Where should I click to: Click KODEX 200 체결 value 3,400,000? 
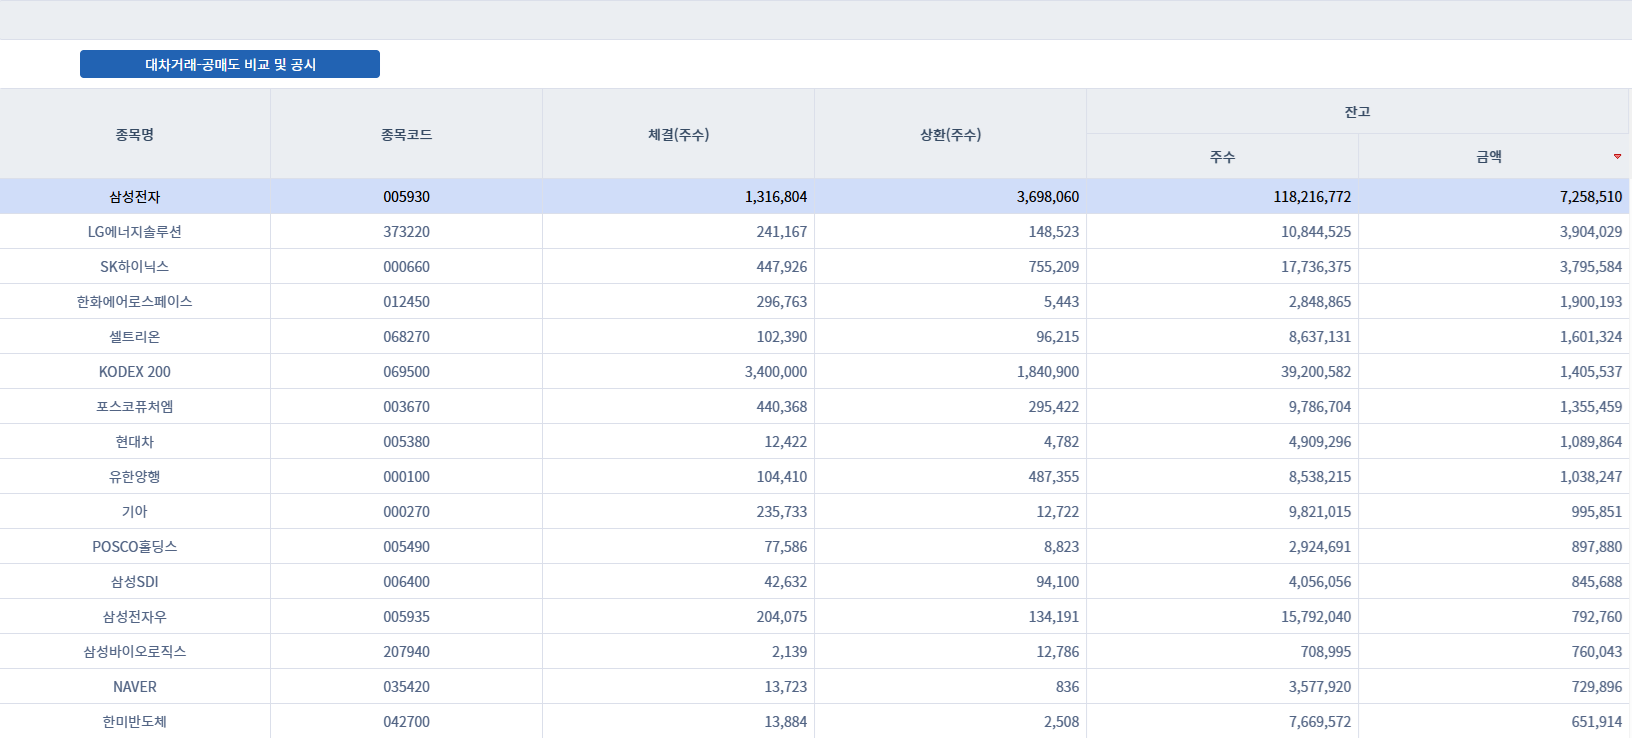[x=776, y=372]
